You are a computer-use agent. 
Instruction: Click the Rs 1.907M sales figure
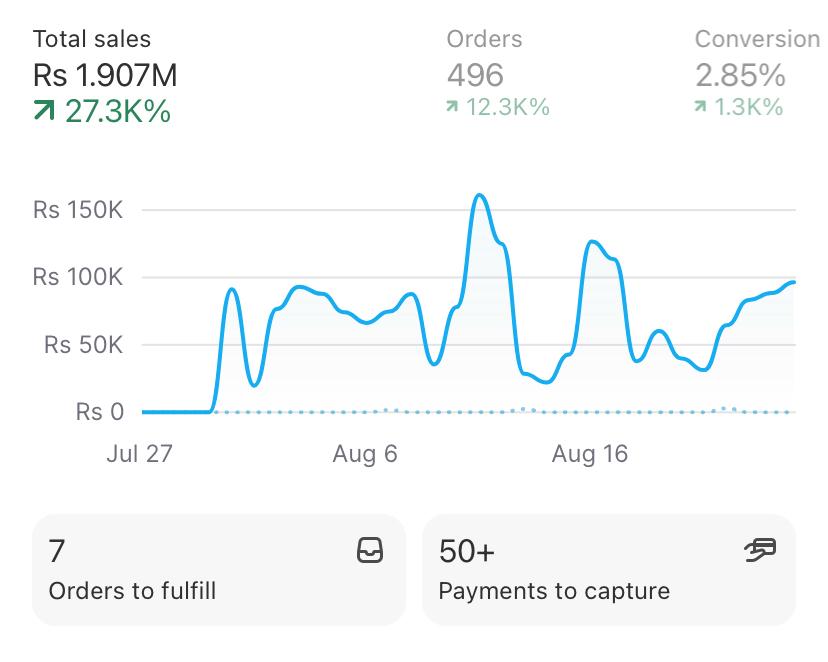(x=105, y=75)
